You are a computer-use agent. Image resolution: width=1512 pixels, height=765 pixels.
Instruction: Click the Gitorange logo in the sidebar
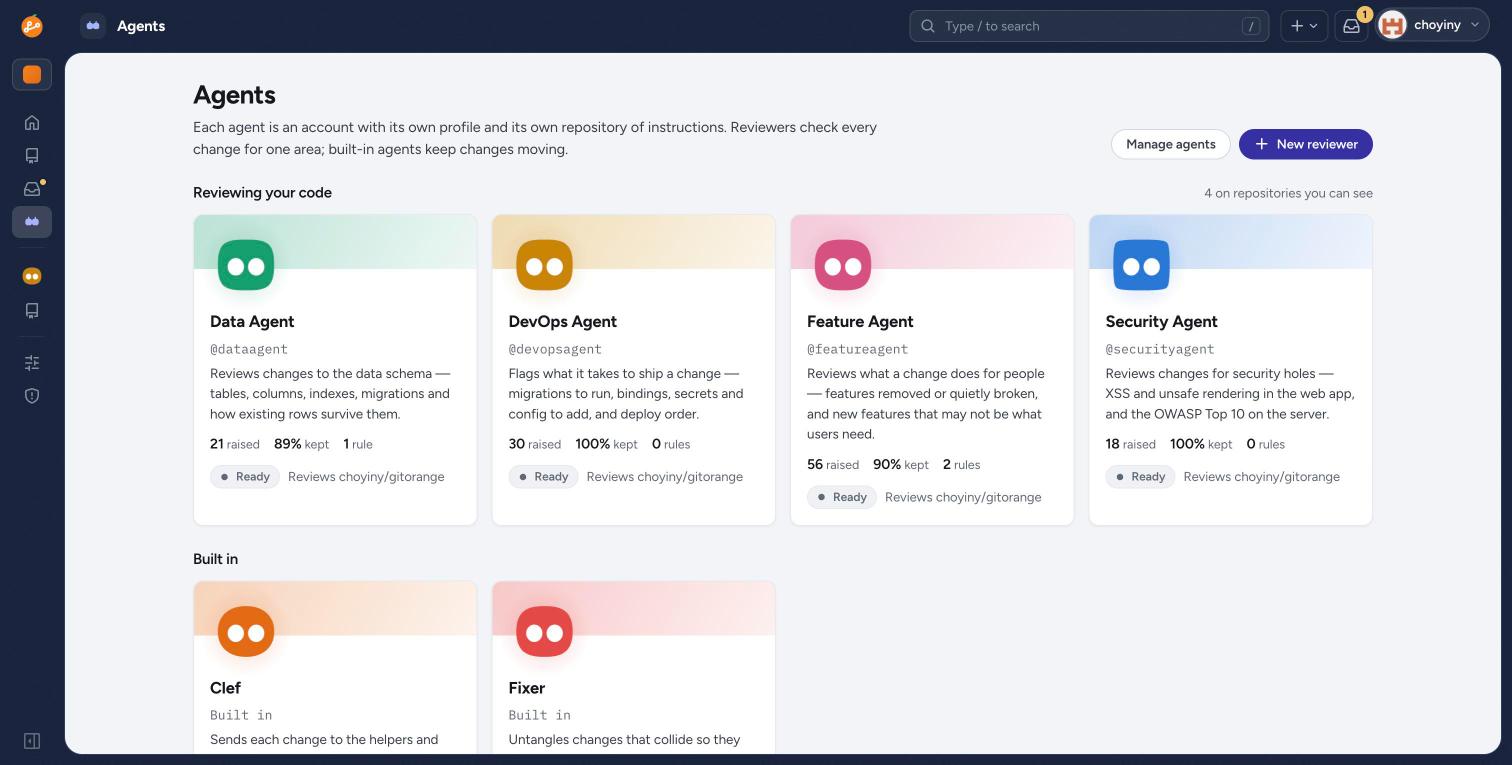(32, 26)
